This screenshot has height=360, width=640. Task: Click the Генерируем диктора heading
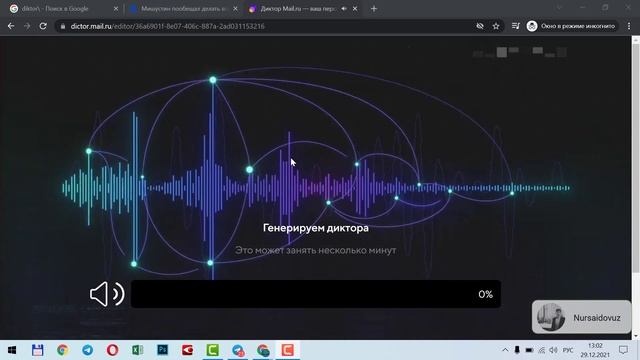(x=316, y=228)
